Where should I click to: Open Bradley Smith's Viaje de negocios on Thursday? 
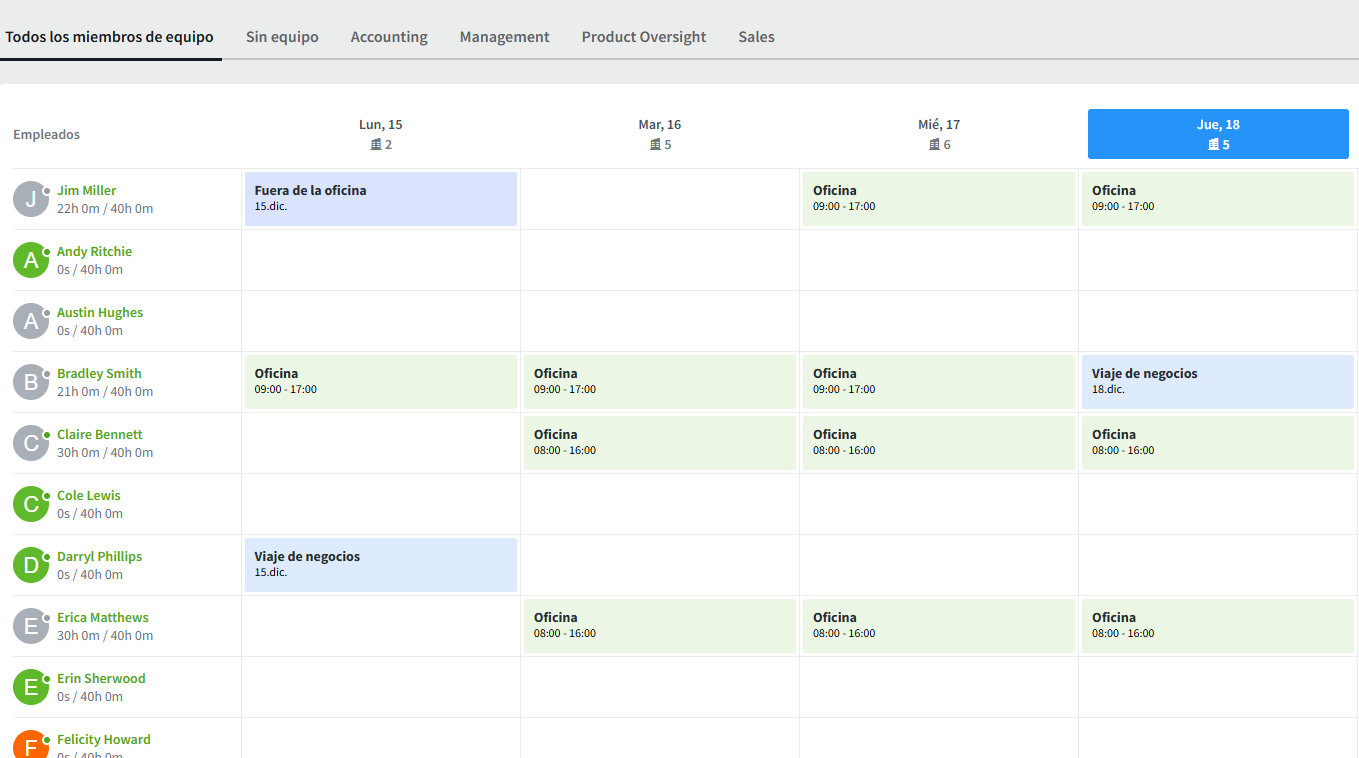1217,382
